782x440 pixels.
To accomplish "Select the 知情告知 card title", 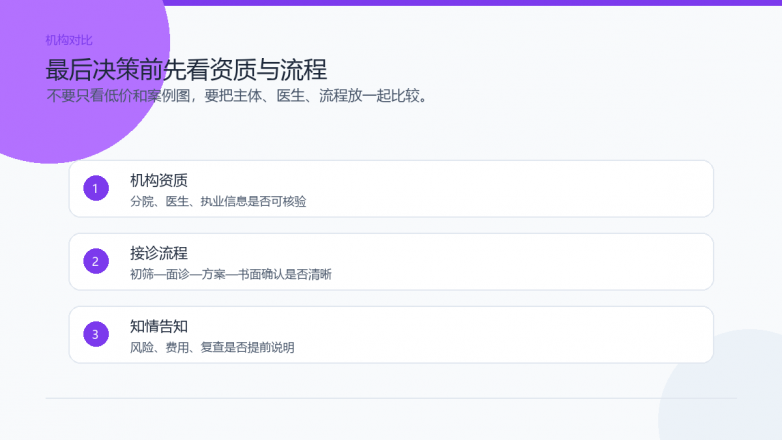I will pyautogui.click(x=159, y=326).
